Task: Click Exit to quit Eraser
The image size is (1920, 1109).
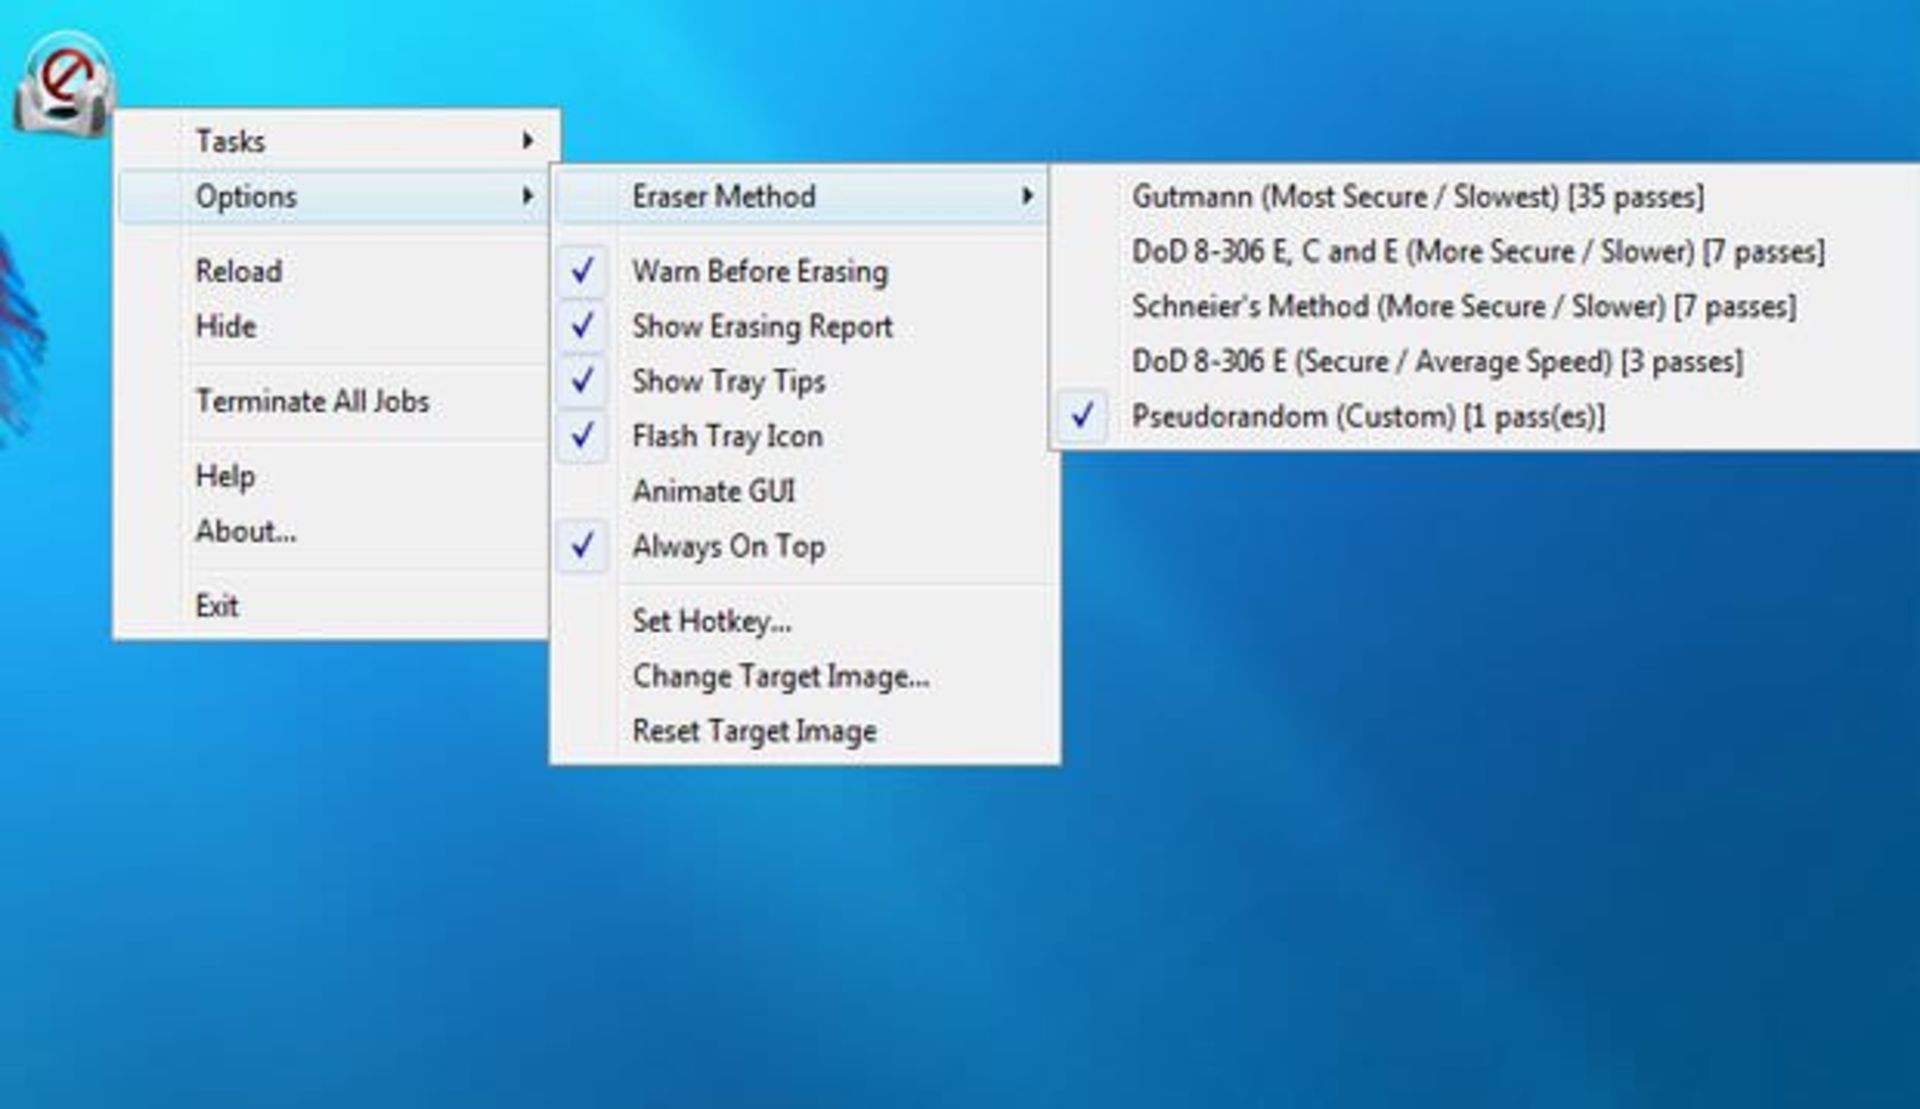Action: click(x=216, y=606)
